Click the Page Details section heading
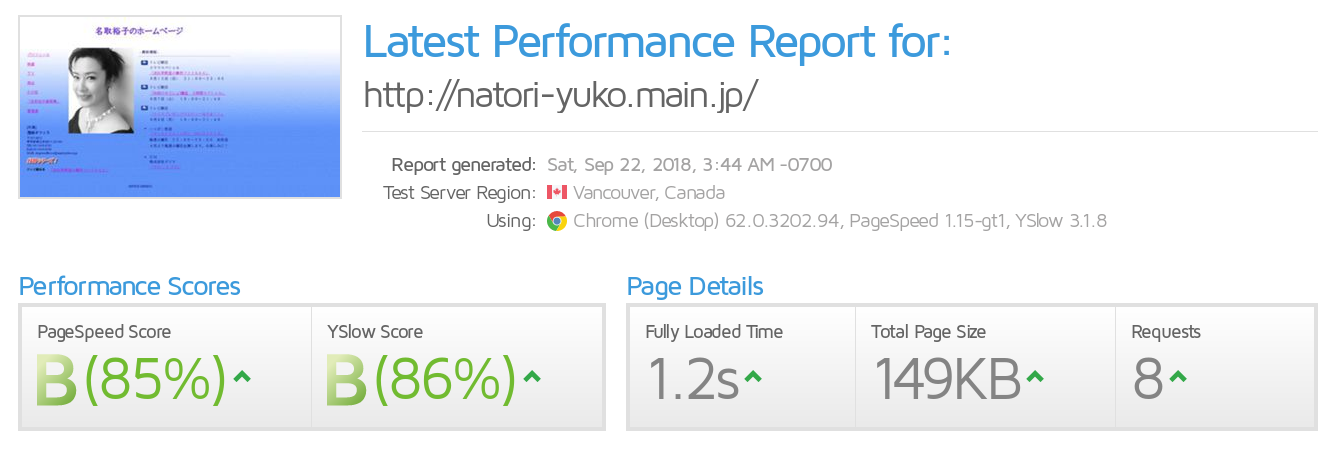Image resolution: width=1333 pixels, height=449 pixels. [x=695, y=287]
